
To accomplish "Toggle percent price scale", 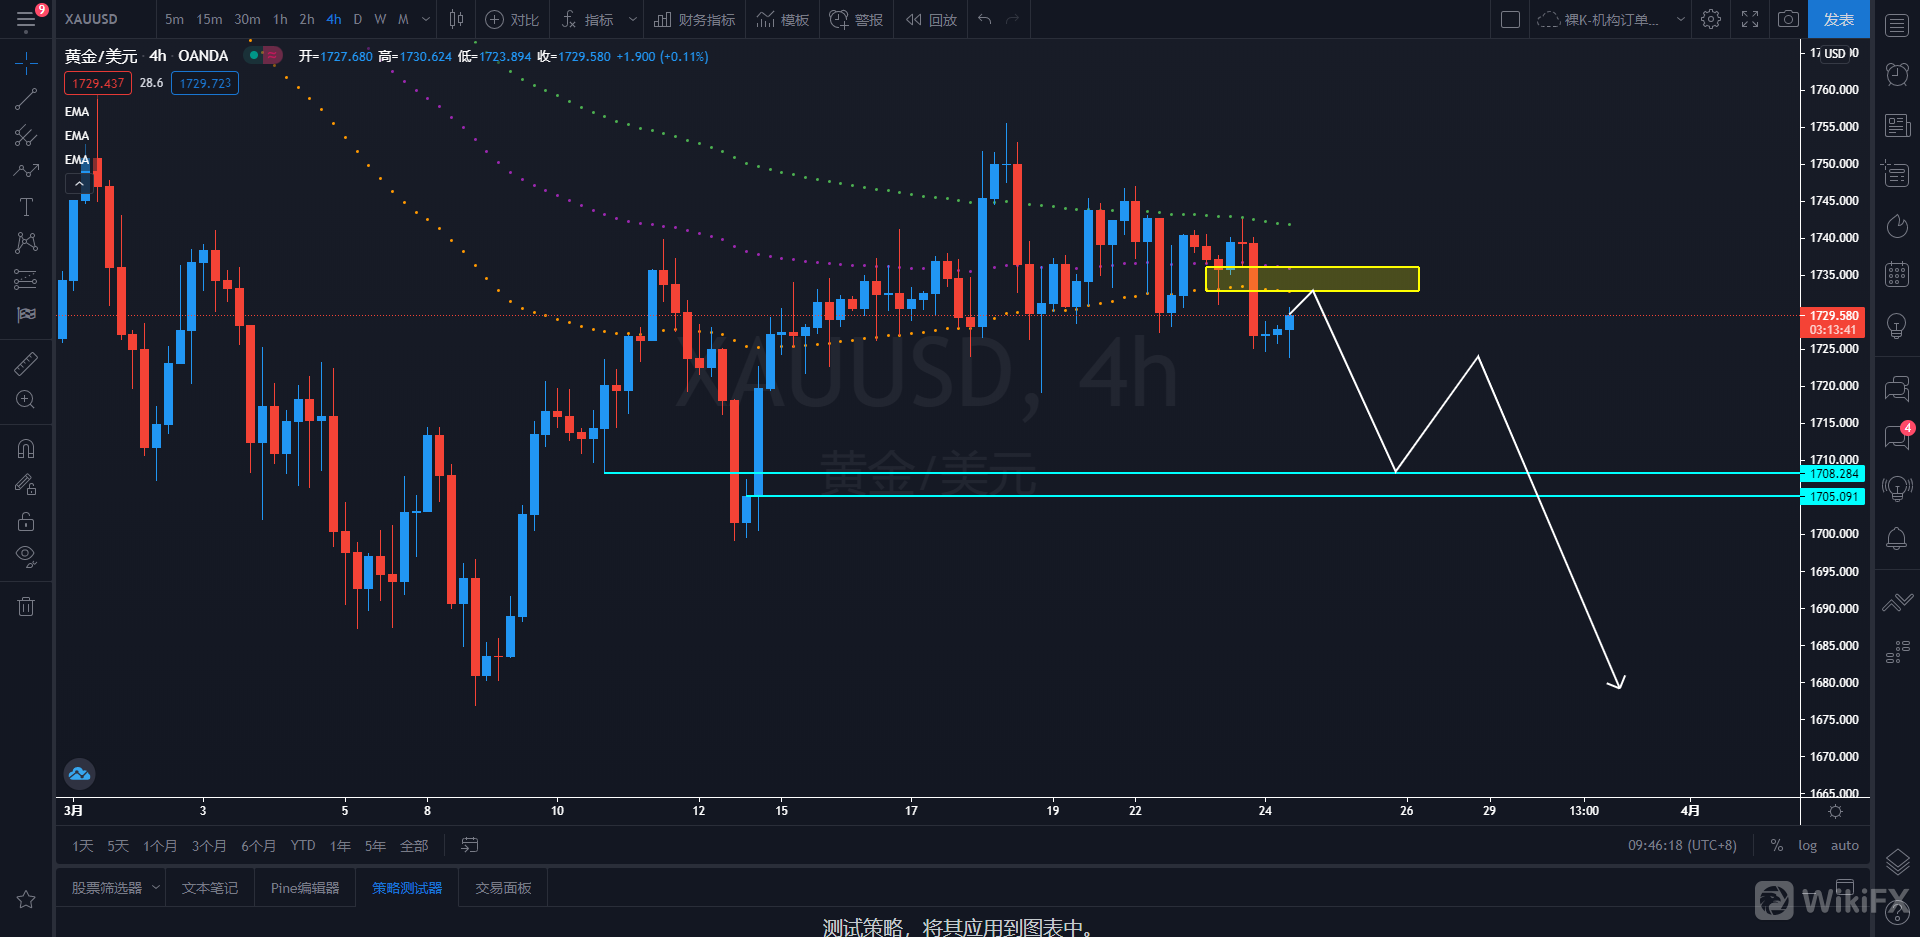I will (1776, 845).
